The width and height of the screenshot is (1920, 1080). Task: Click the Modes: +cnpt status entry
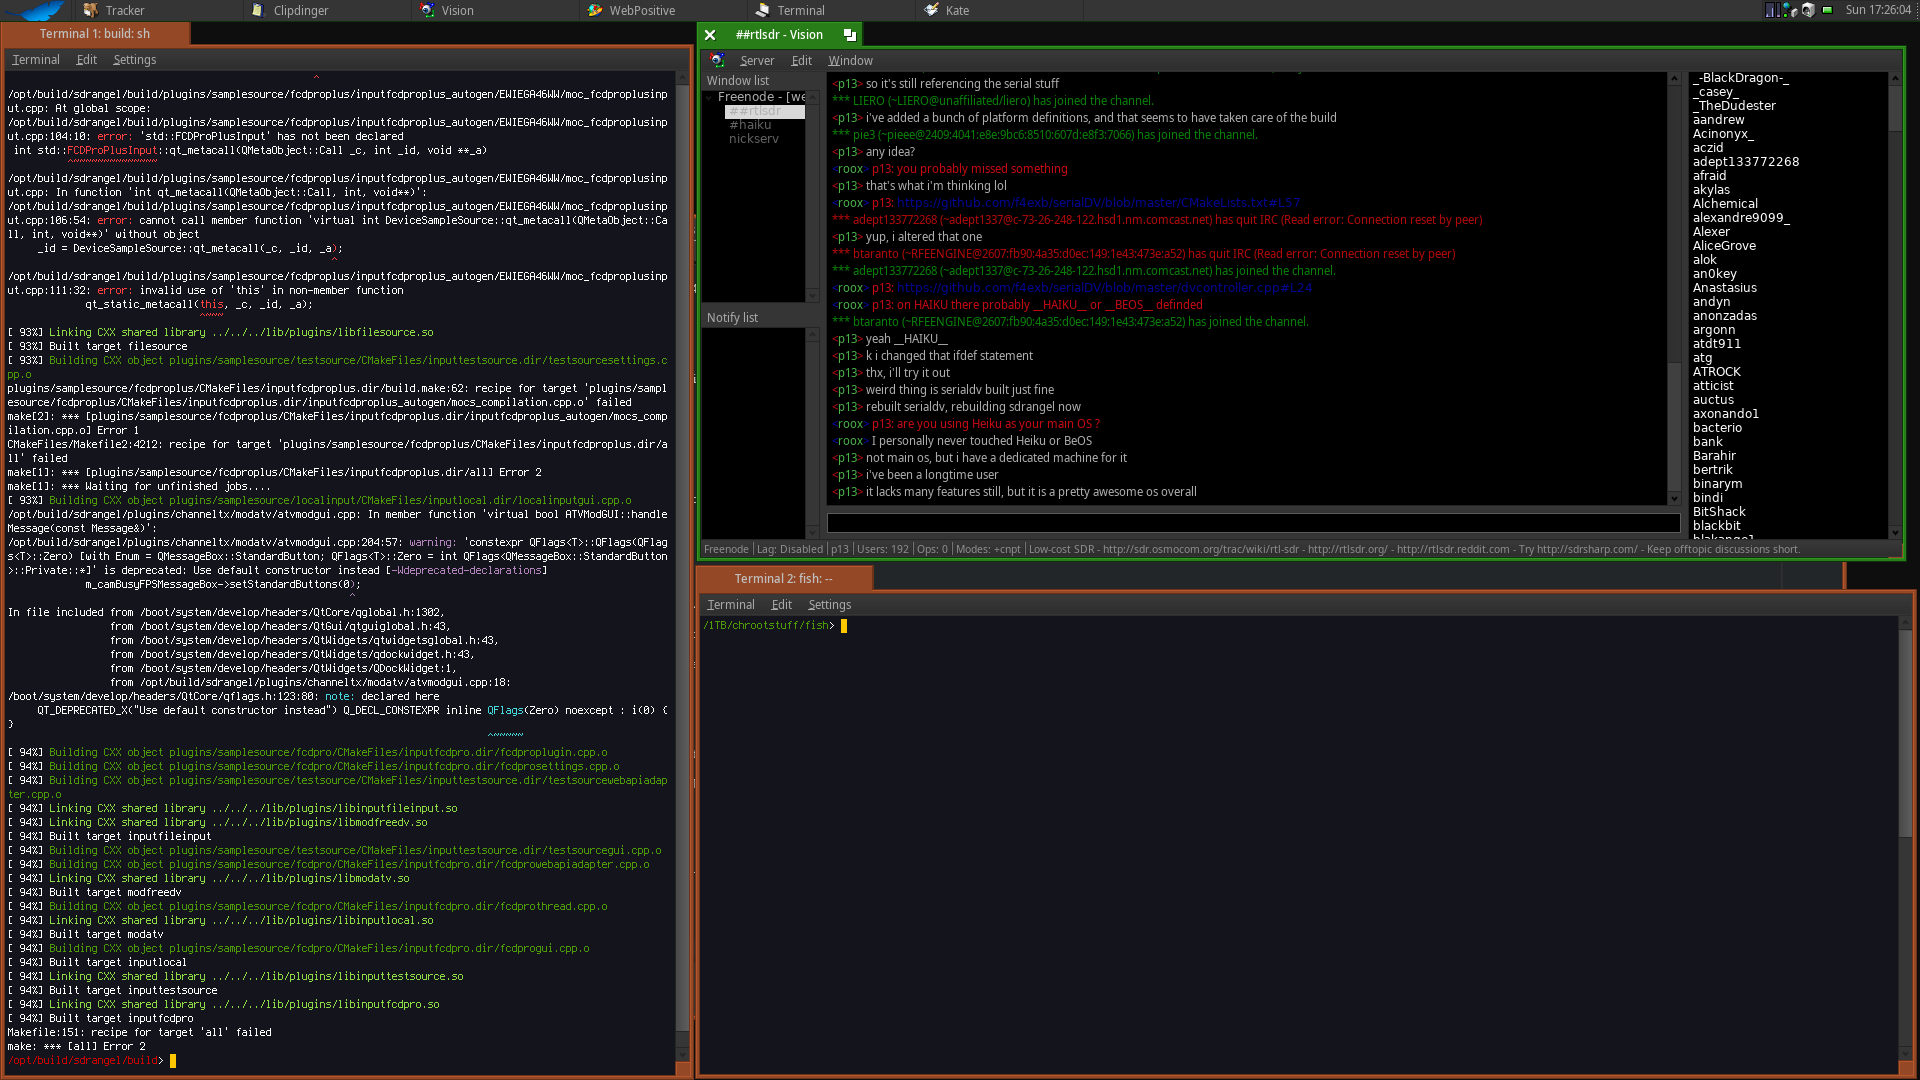click(988, 549)
